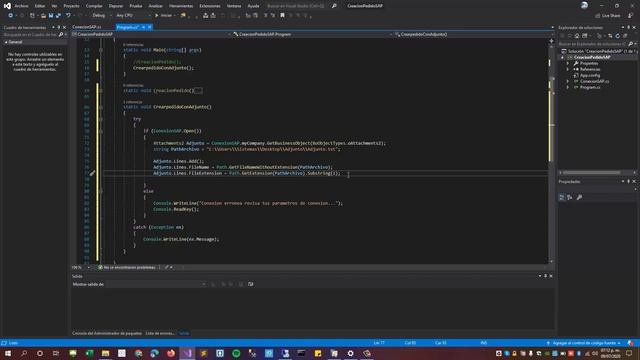640x360 pixels.
Task: Click the Iniciar start debugging button
Action: coord(163,16)
